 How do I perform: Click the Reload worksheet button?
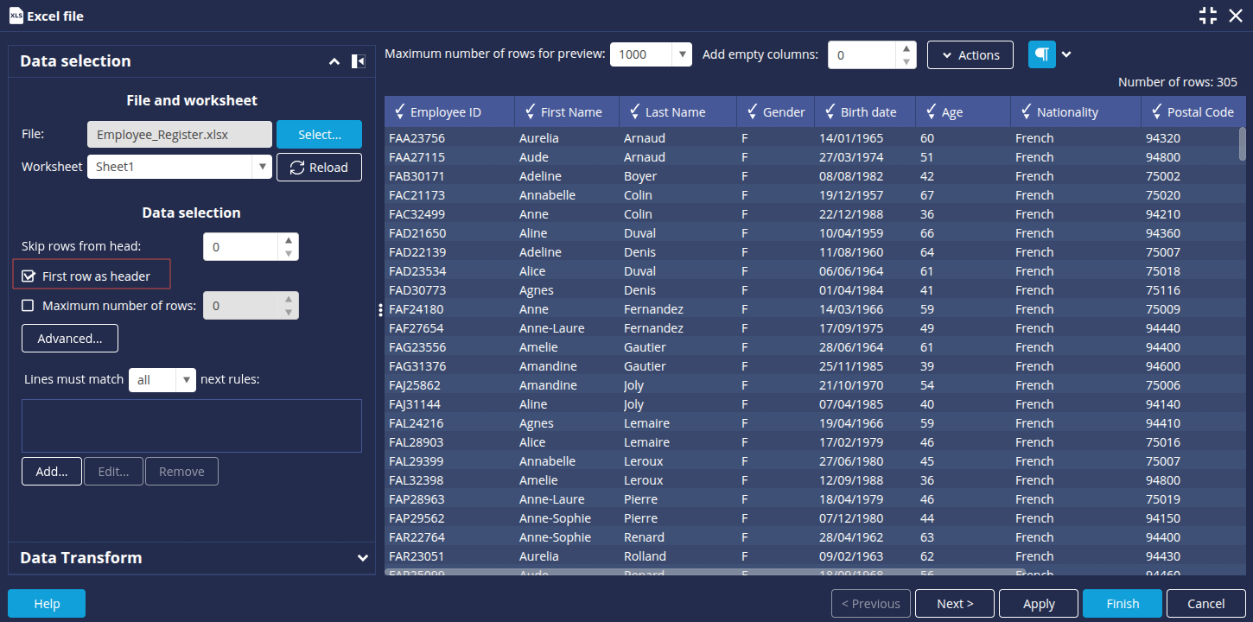[x=319, y=167]
